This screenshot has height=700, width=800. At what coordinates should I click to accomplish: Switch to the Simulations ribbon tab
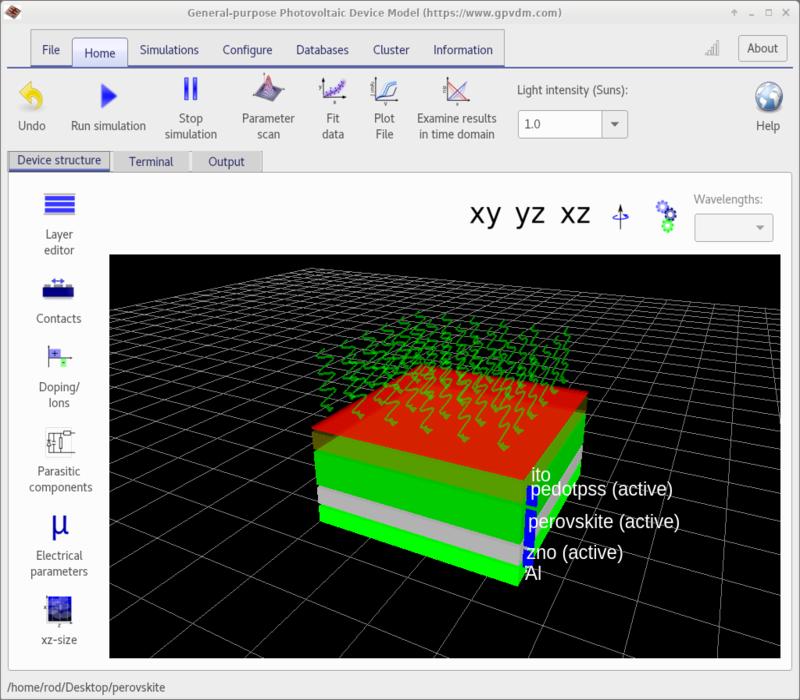point(169,50)
